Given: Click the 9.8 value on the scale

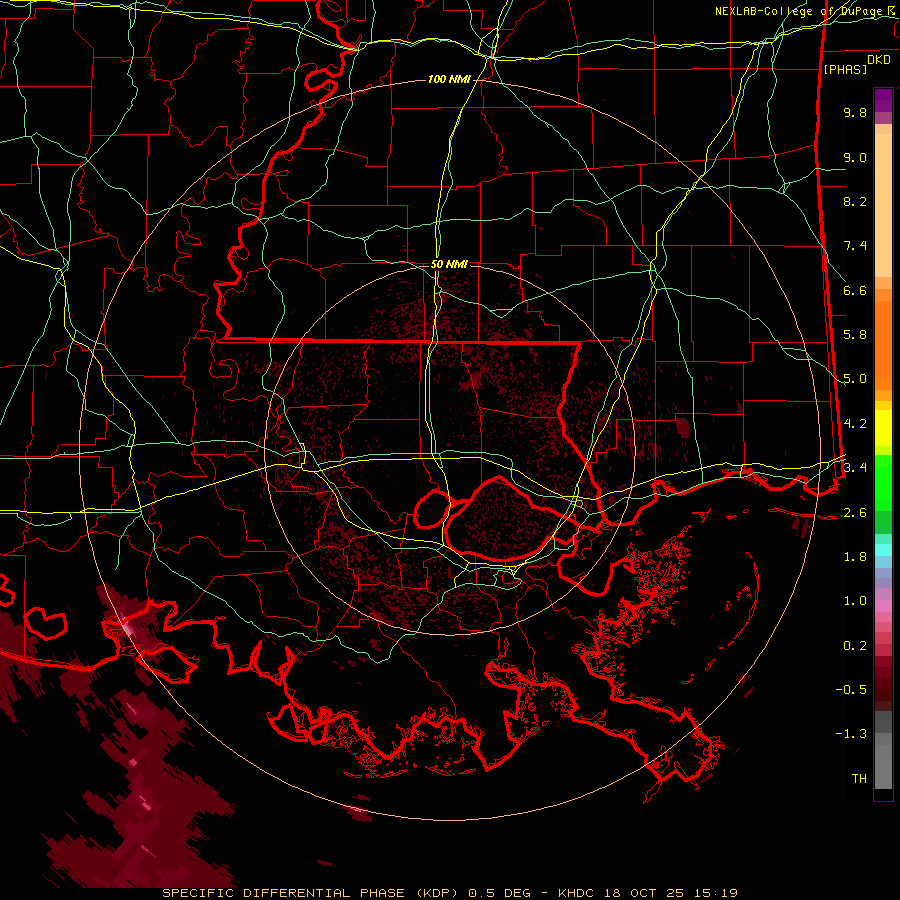Looking at the screenshot, I should [855, 112].
